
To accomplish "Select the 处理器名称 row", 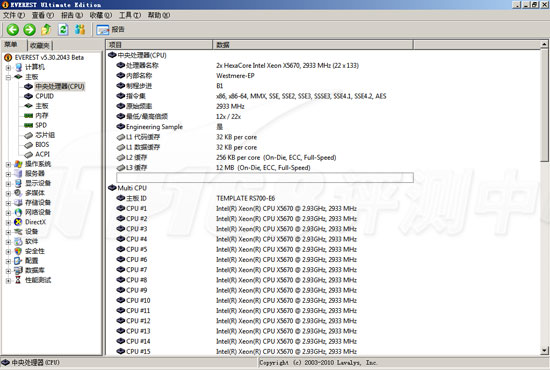I will [x=265, y=66].
